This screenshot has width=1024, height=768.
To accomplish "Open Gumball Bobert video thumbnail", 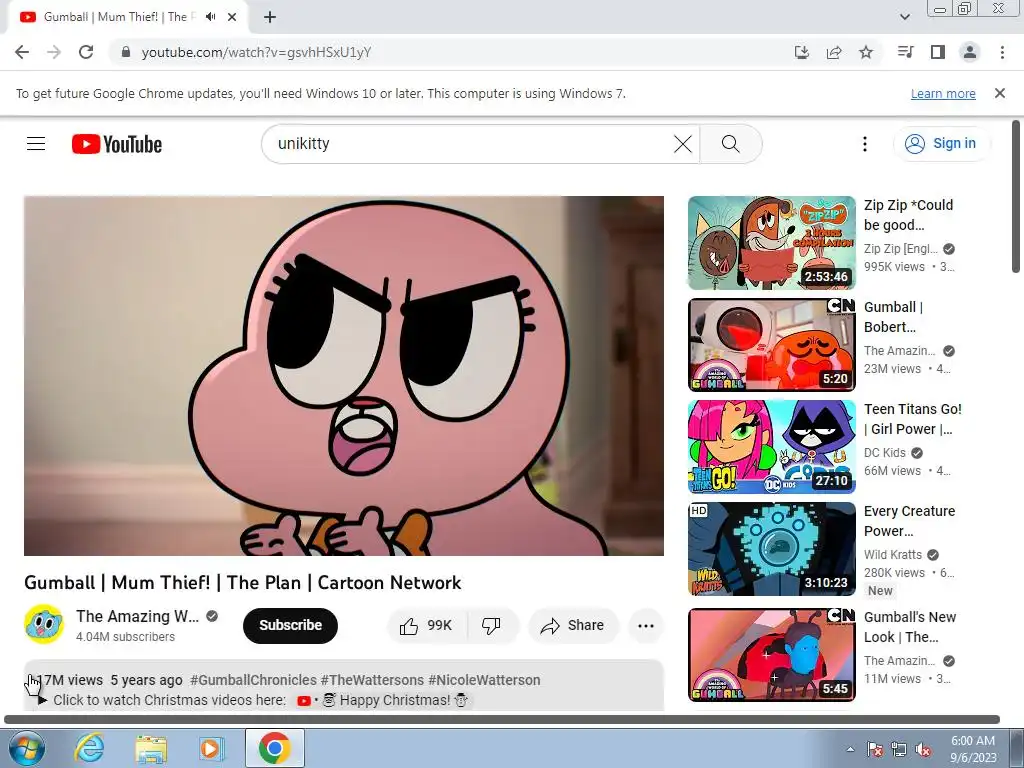I will pyautogui.click(x=771, y=345).
